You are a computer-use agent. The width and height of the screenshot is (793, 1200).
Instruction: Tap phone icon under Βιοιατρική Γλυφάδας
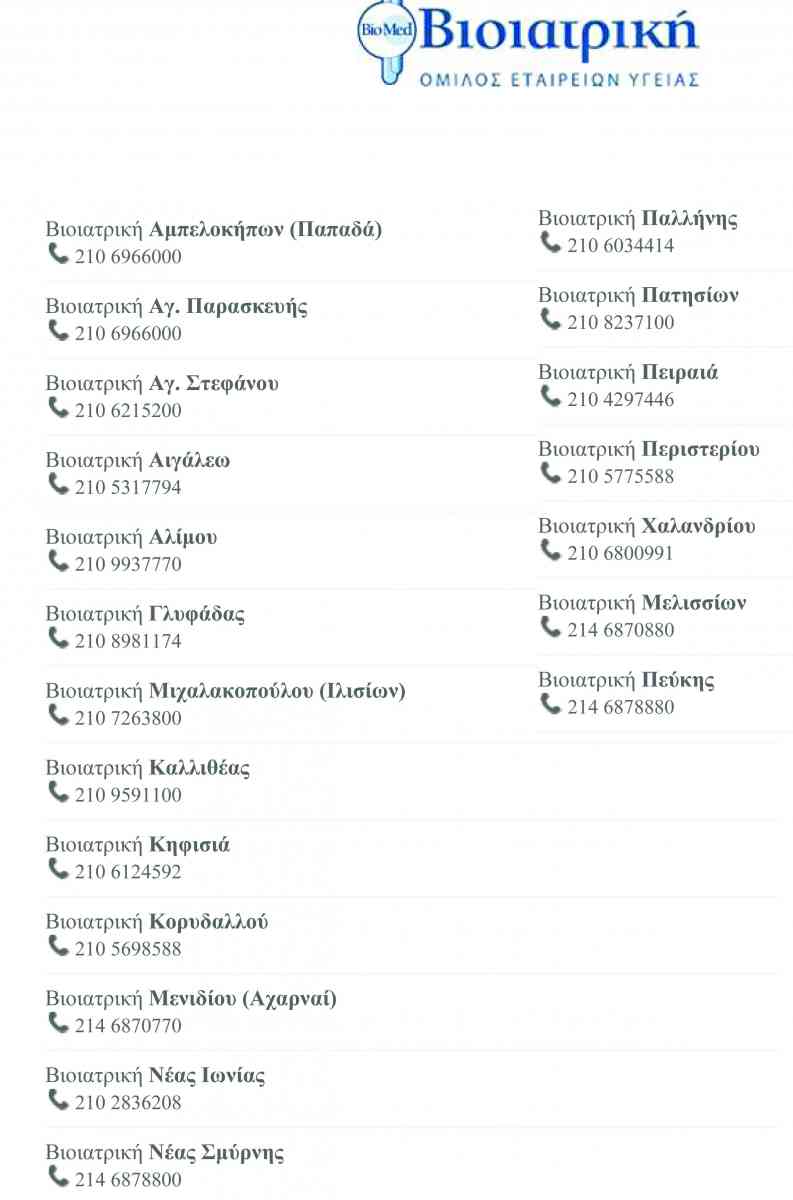[x=59, y=639]
